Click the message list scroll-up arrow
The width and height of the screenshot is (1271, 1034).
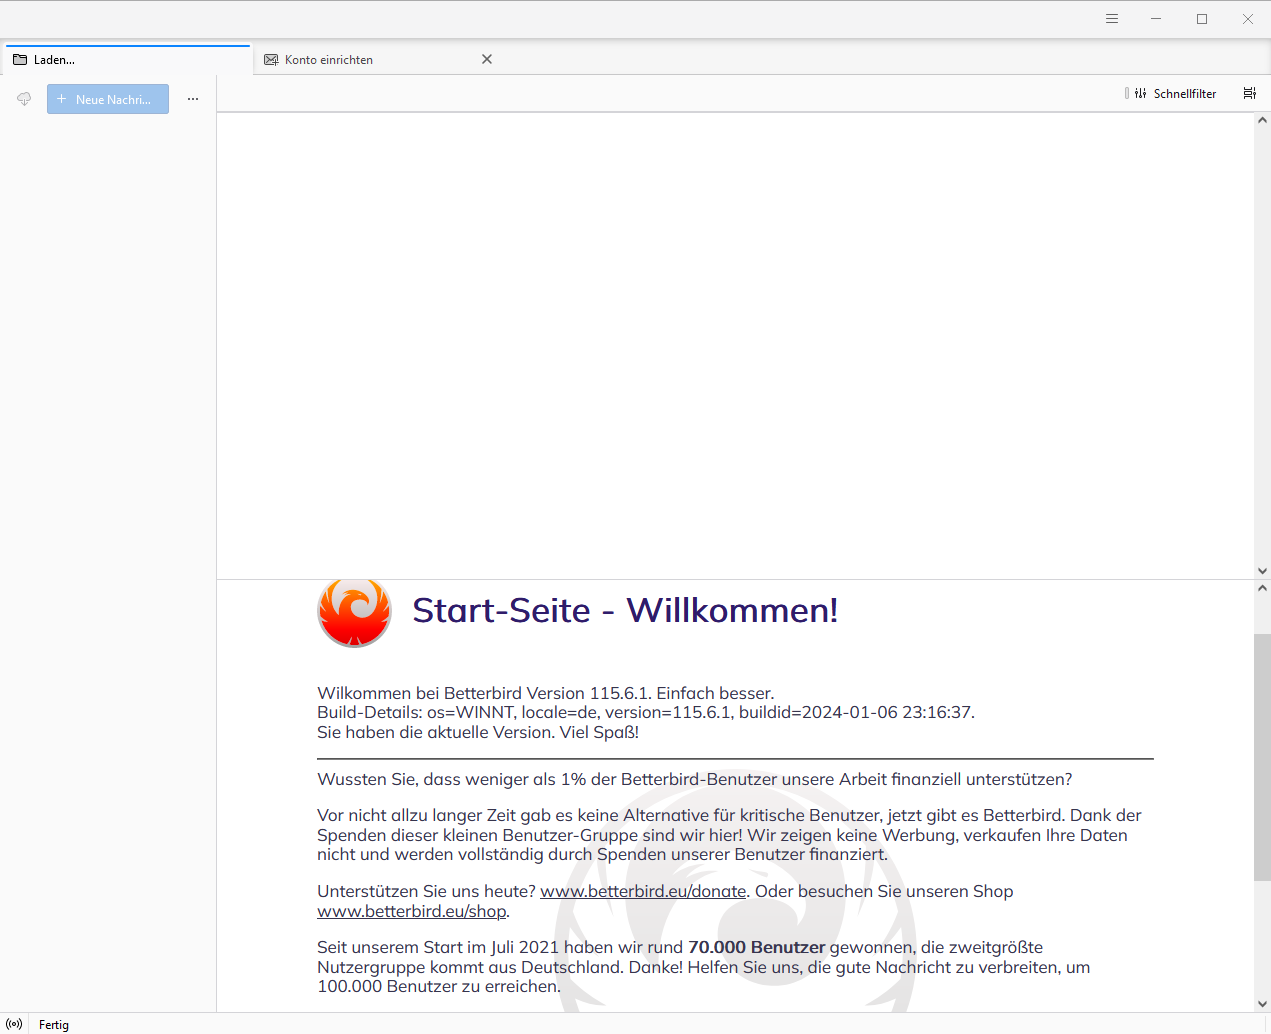[1262, 120]
